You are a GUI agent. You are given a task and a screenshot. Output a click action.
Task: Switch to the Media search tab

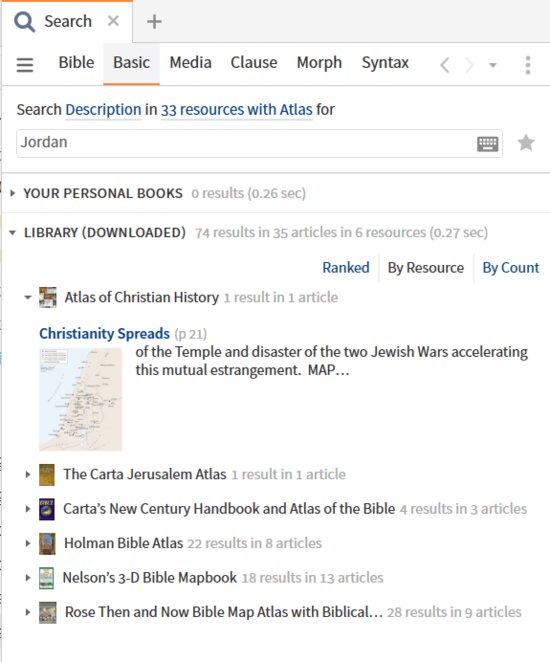(x=190, y=62)
